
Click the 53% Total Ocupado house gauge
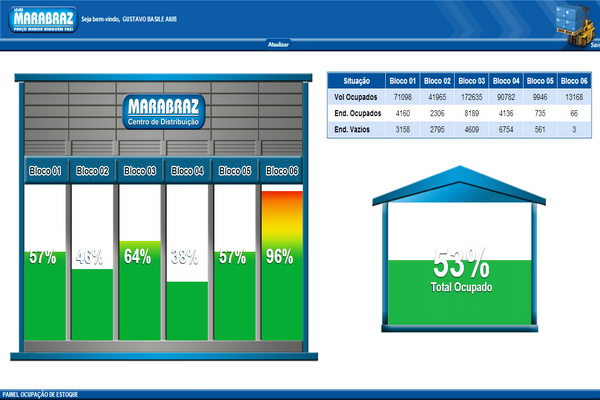460,249
